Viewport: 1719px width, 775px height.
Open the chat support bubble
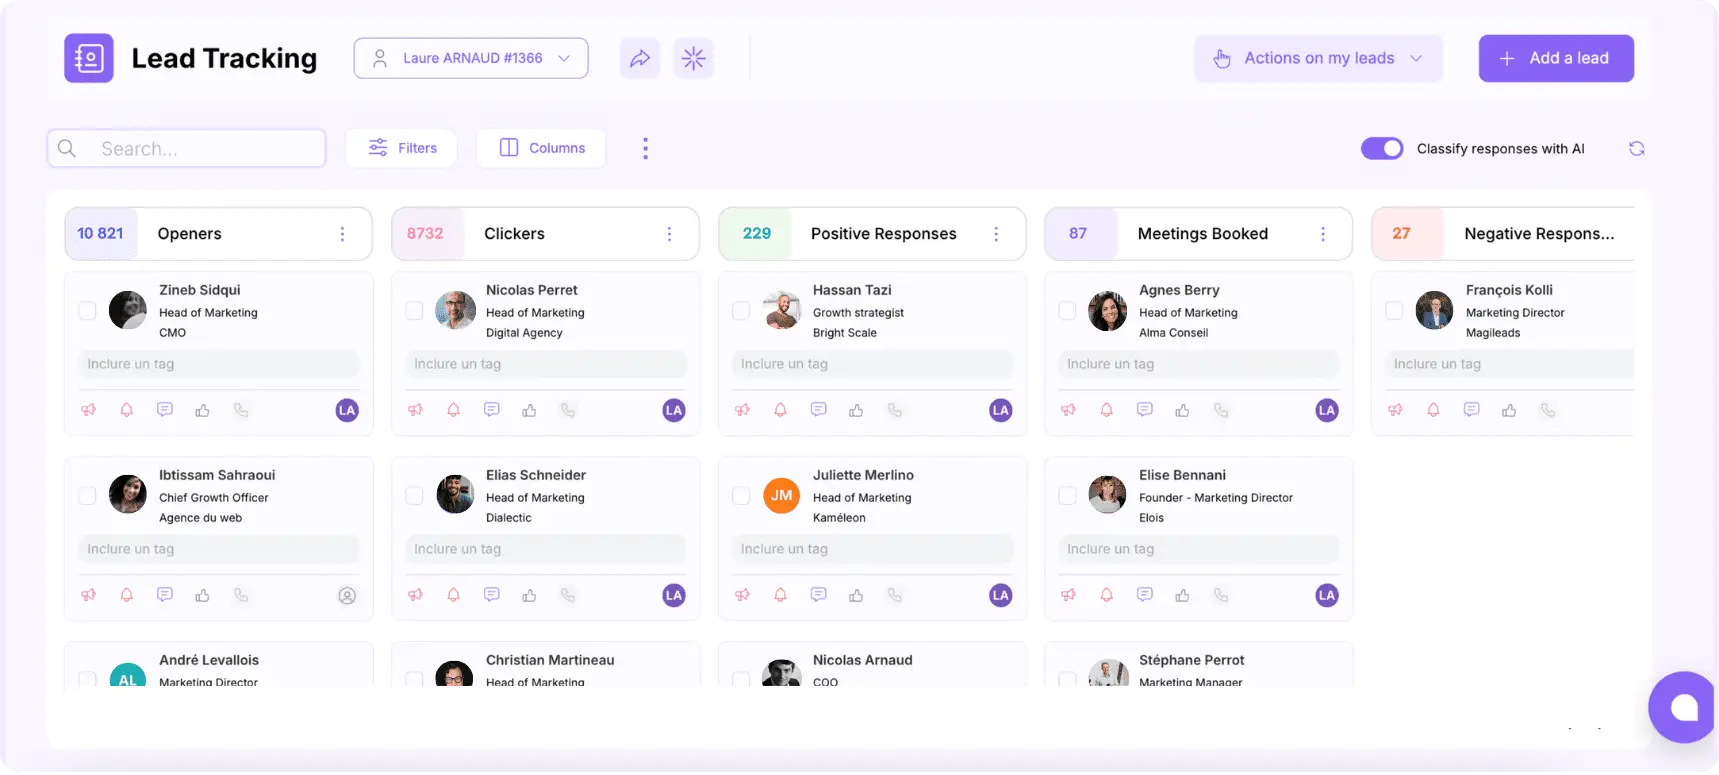click(x=1683, y=707)
